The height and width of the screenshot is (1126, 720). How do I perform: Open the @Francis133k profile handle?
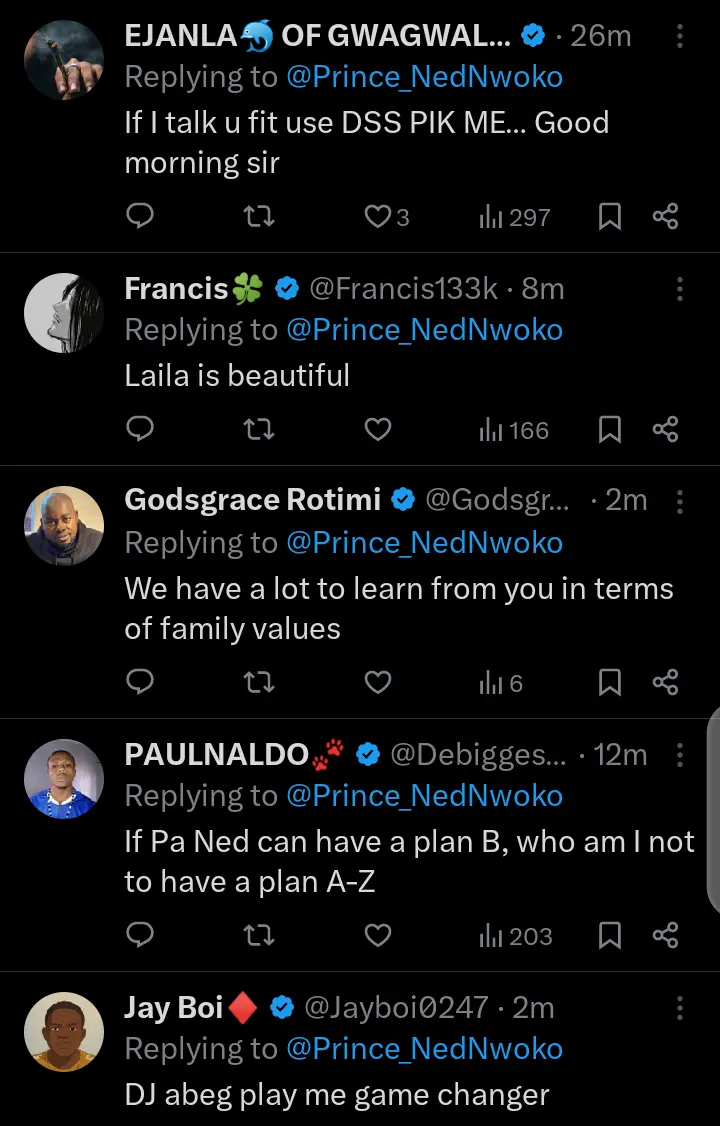point(402,289)
